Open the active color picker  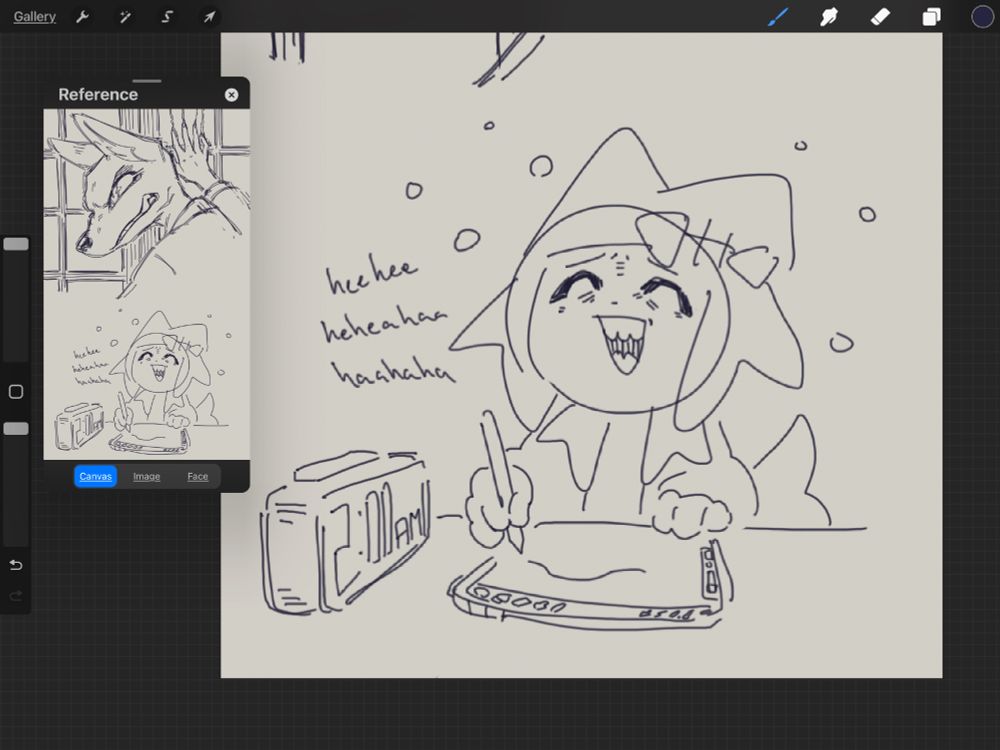(x=982, y=17)
